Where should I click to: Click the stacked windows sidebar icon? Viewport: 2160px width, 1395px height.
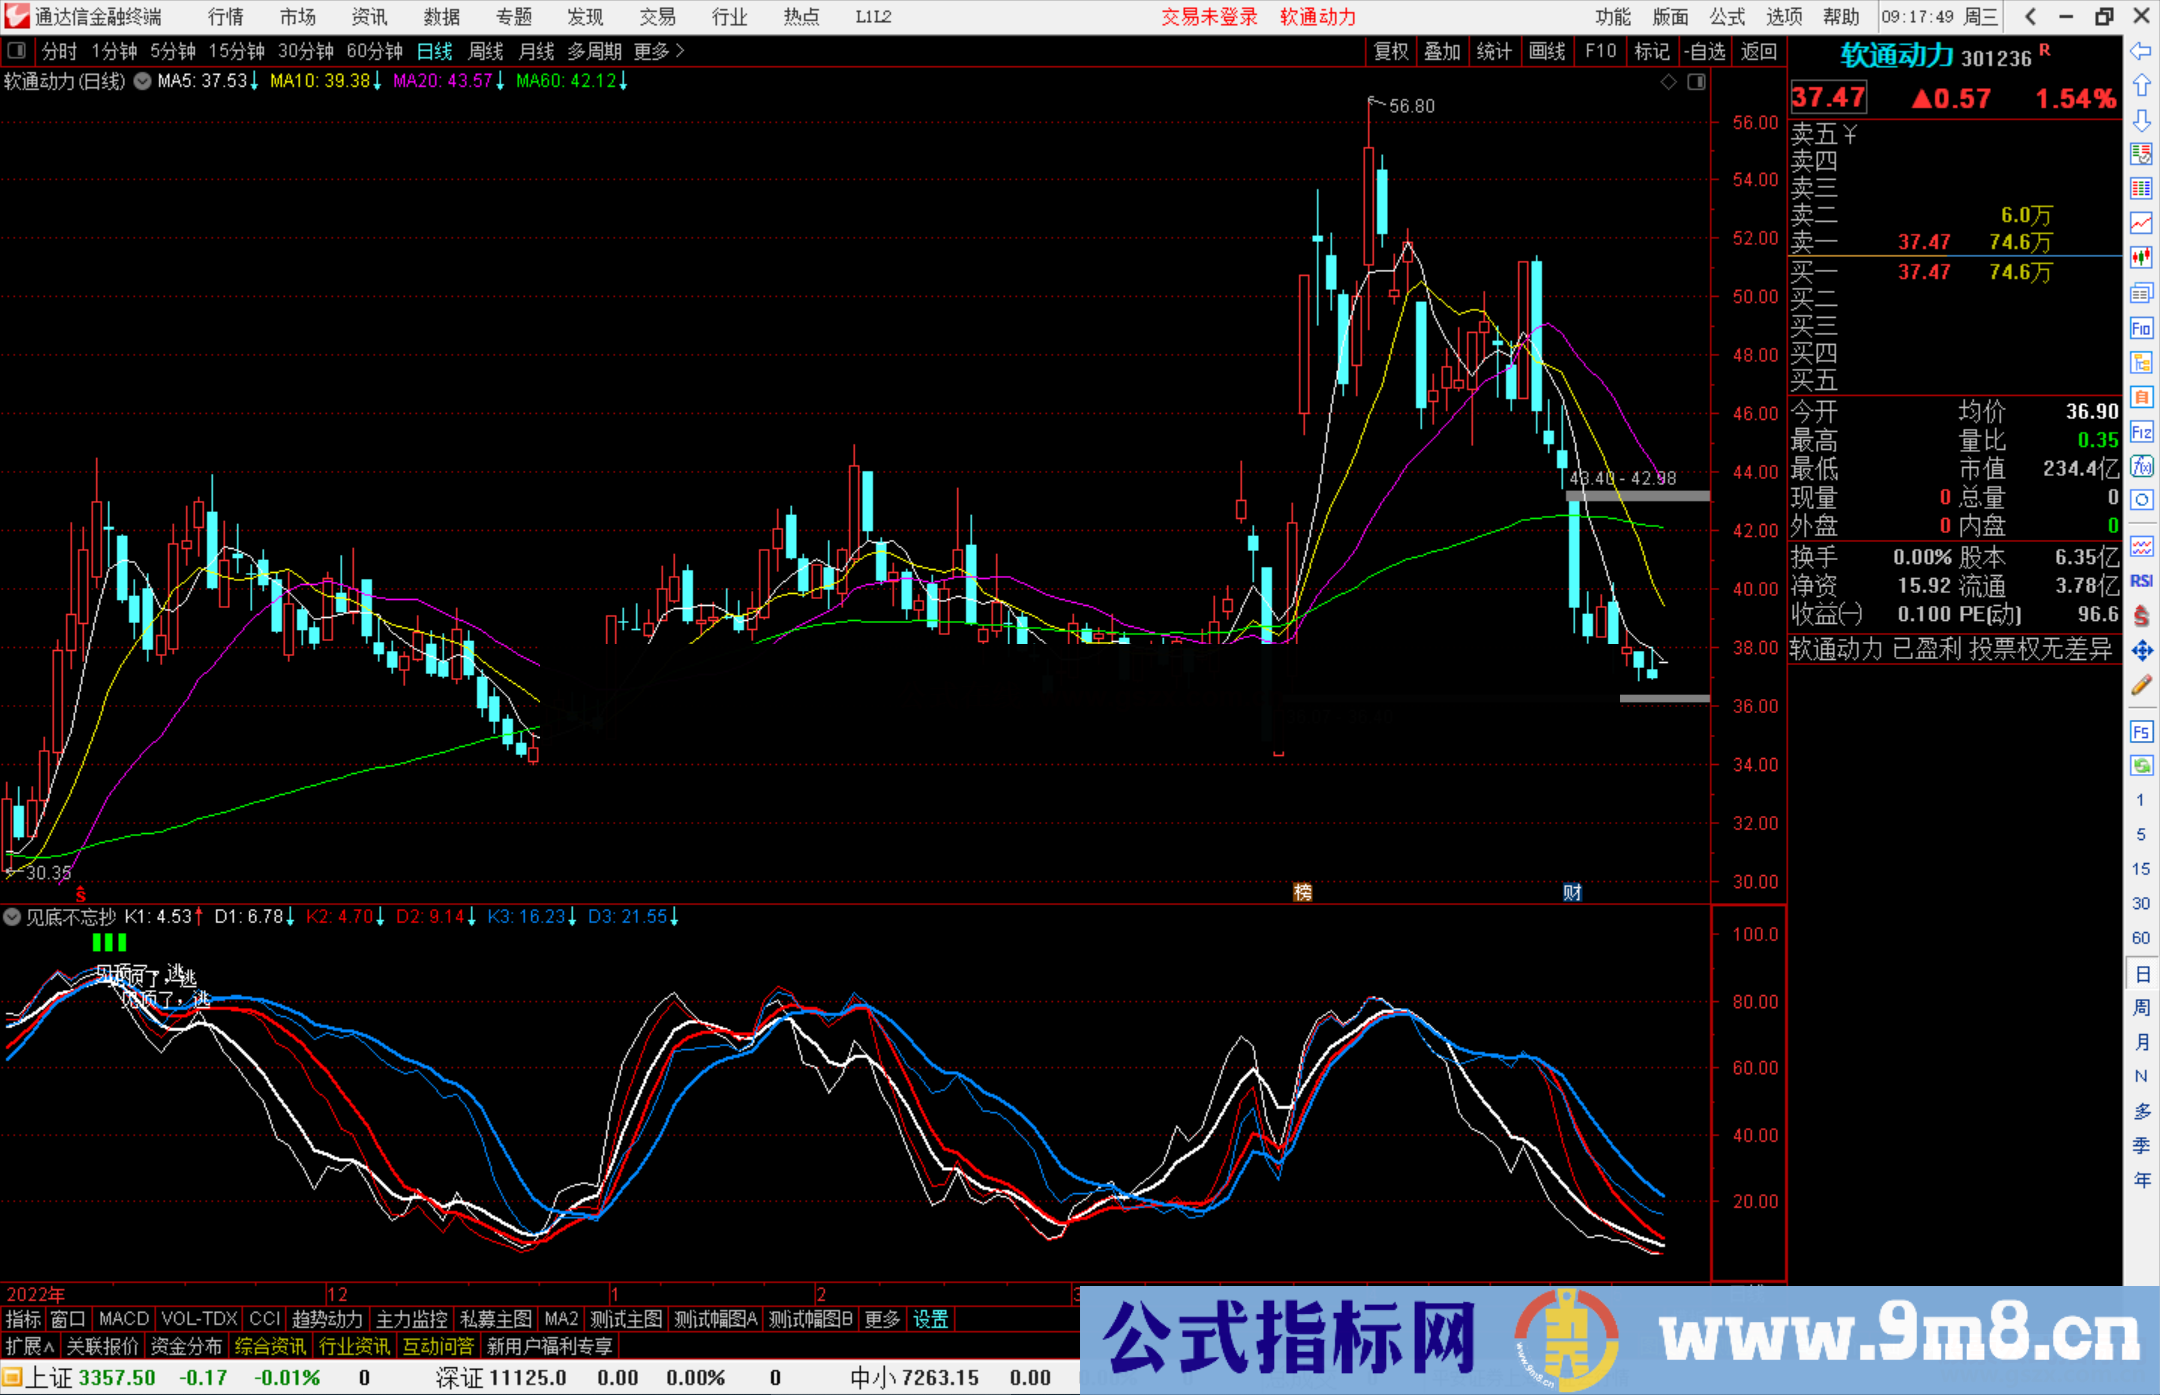(2141, 293)
